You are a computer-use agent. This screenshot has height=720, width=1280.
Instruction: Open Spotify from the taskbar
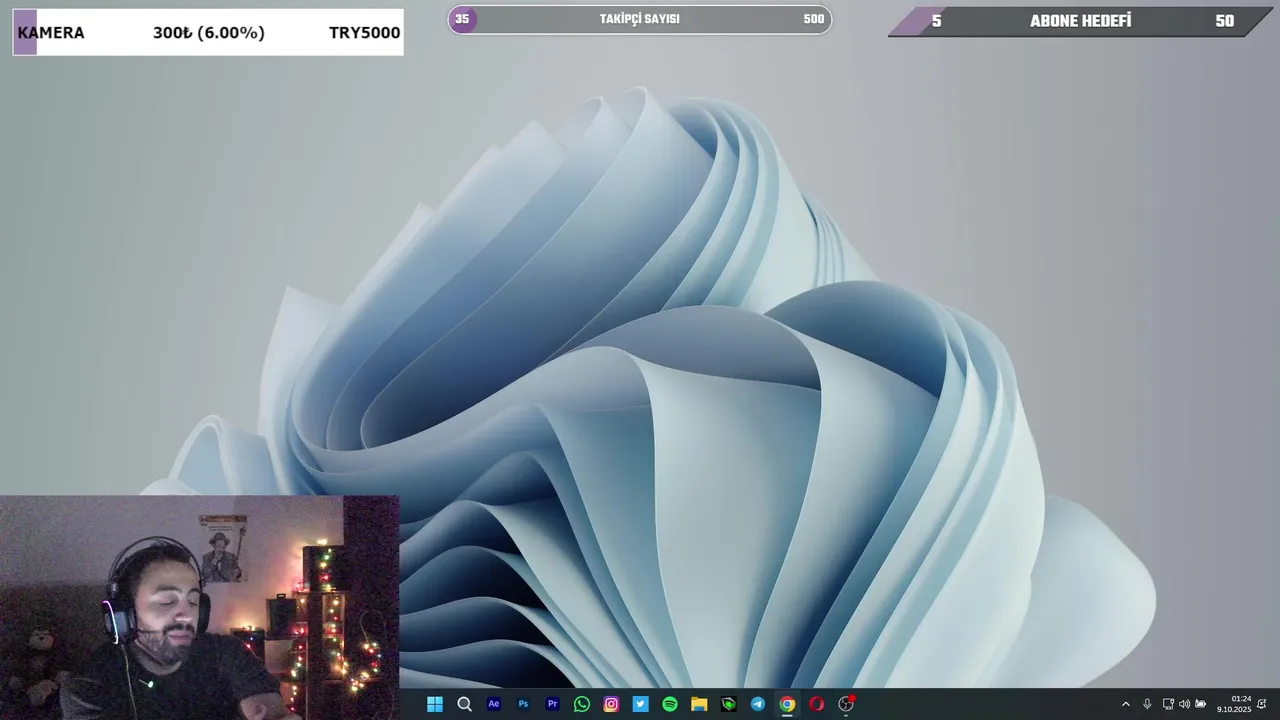(670, 704)
